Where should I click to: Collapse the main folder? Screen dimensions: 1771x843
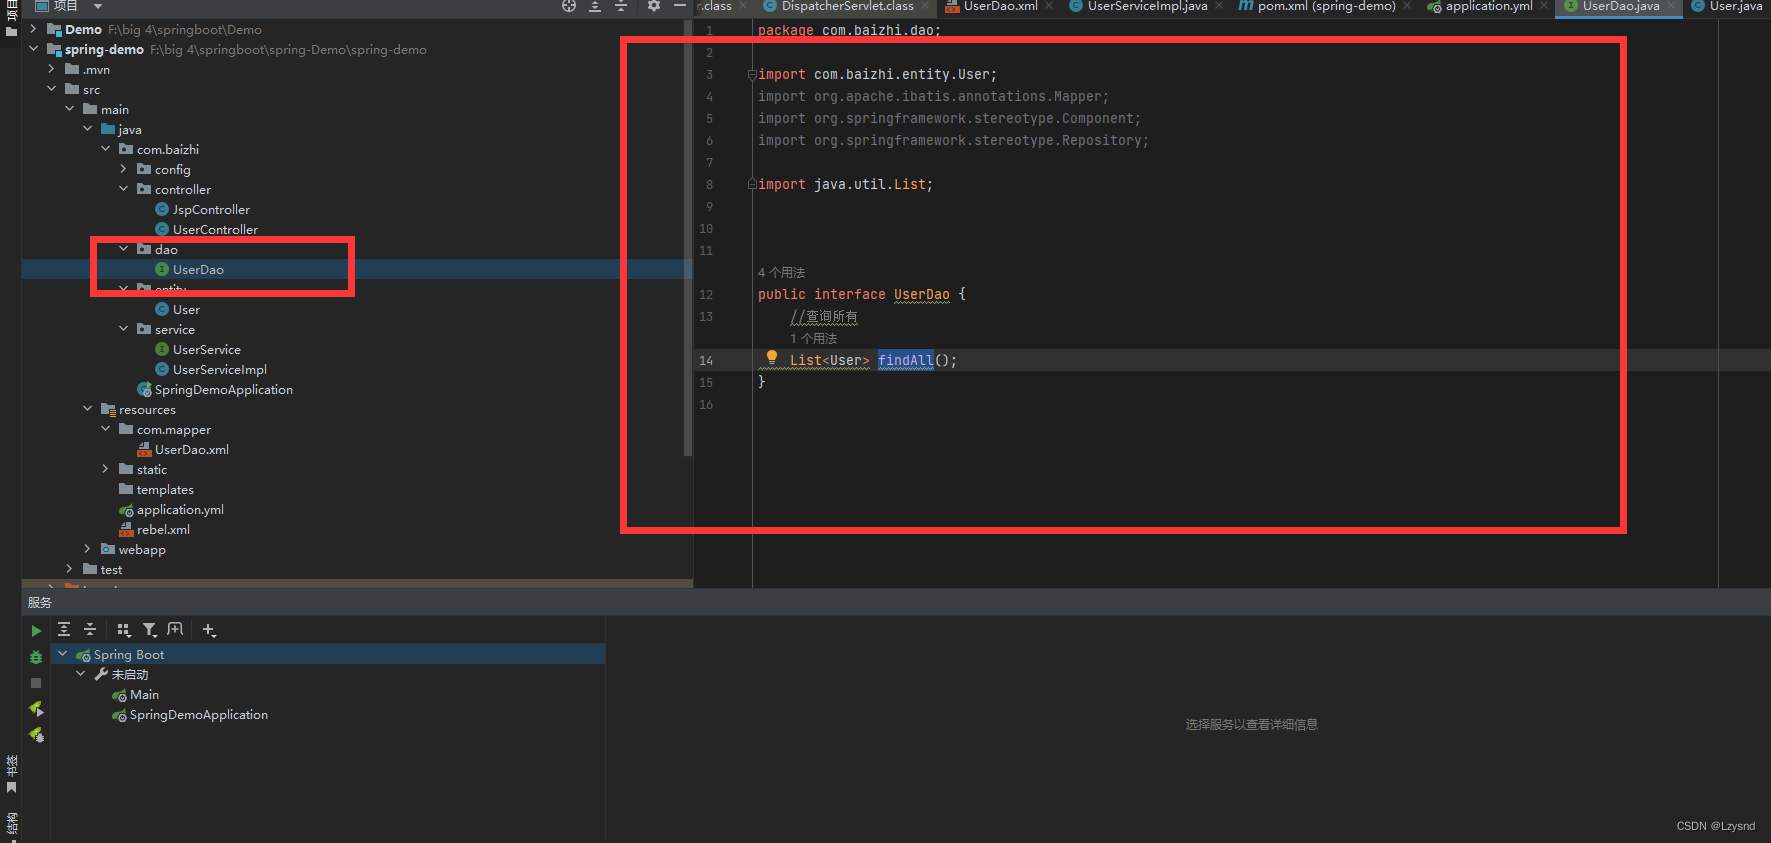(70, 109)
